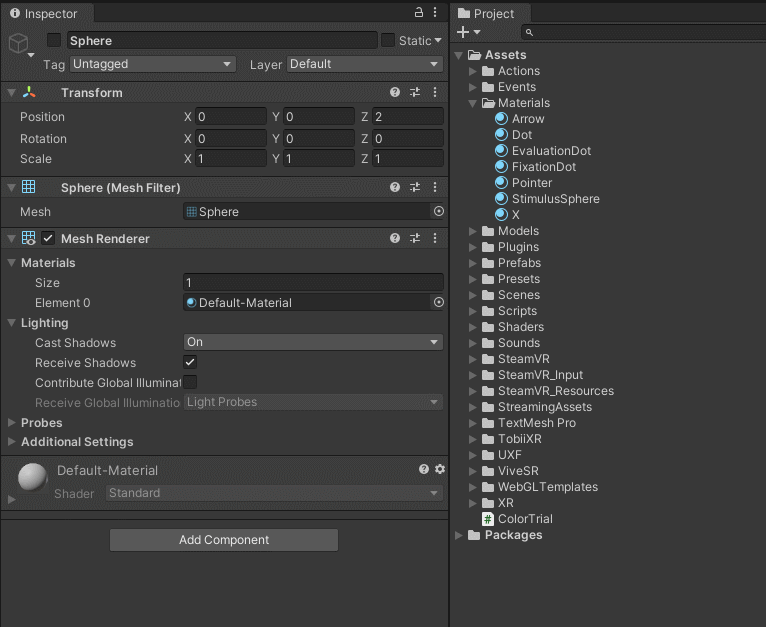The image size is (766, 627).
Task: Open the Tag dropdown
Action: [x=152, y=64]
